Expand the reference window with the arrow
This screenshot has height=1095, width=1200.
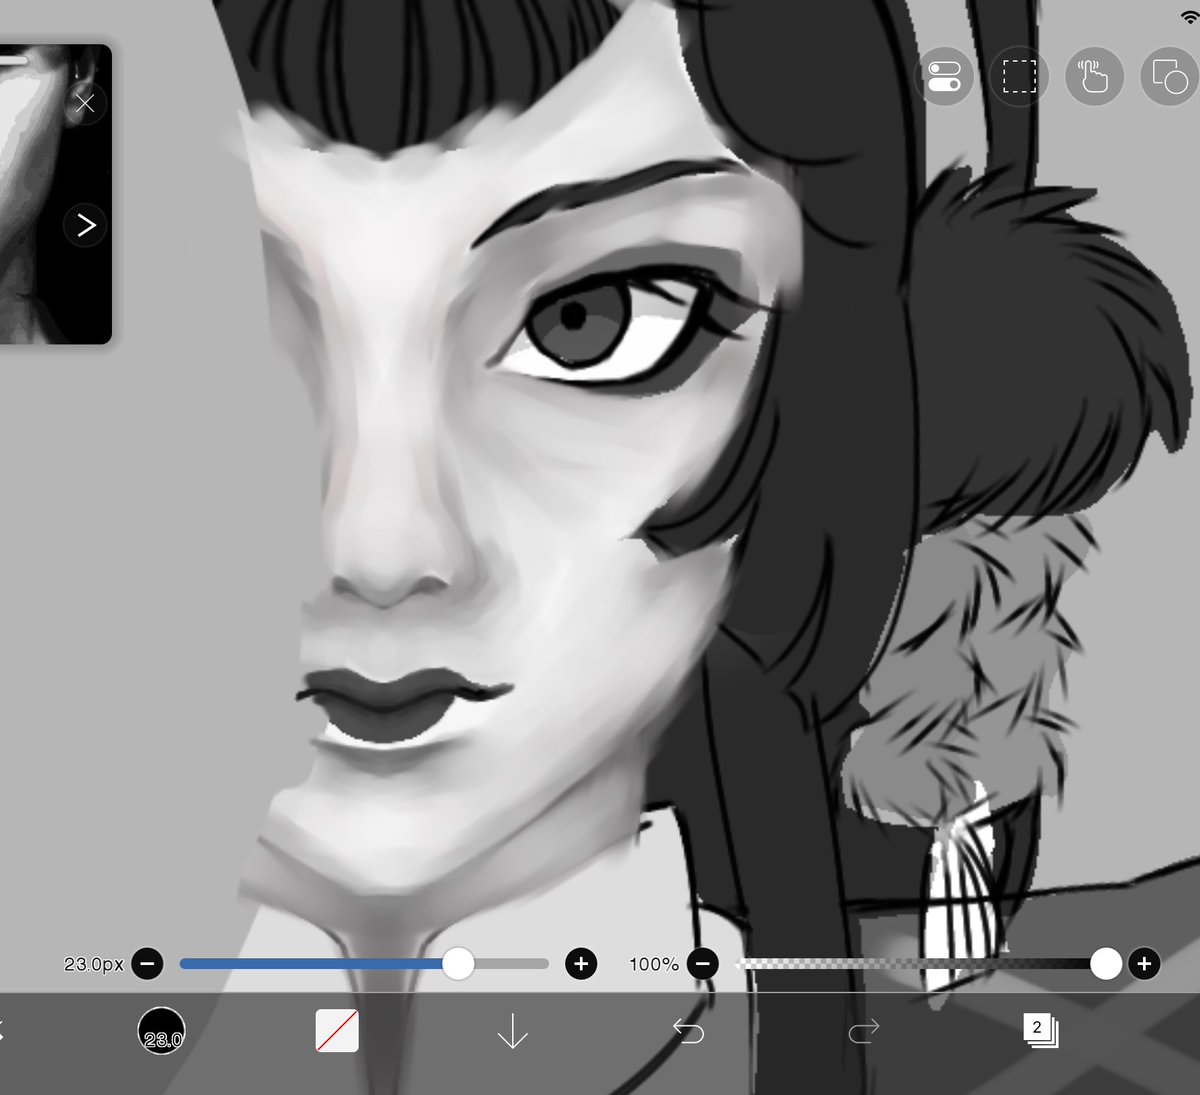[x=85, y=225]
